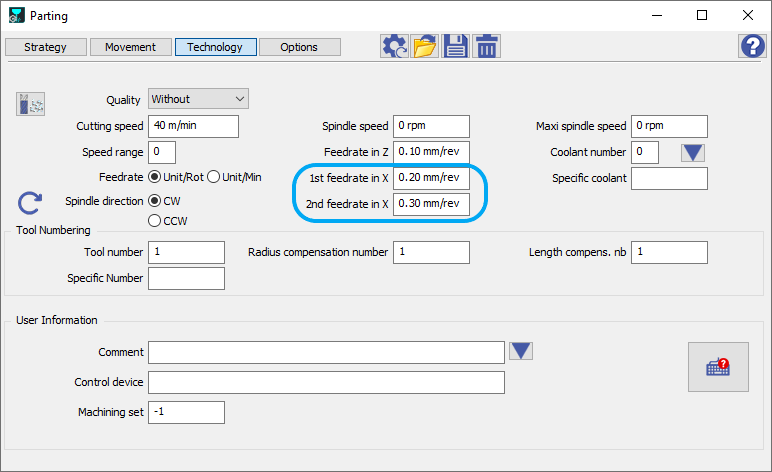Click the tool icon beside Quality
This screenshot has width=772, height=472.
click(x=31, y=104)
